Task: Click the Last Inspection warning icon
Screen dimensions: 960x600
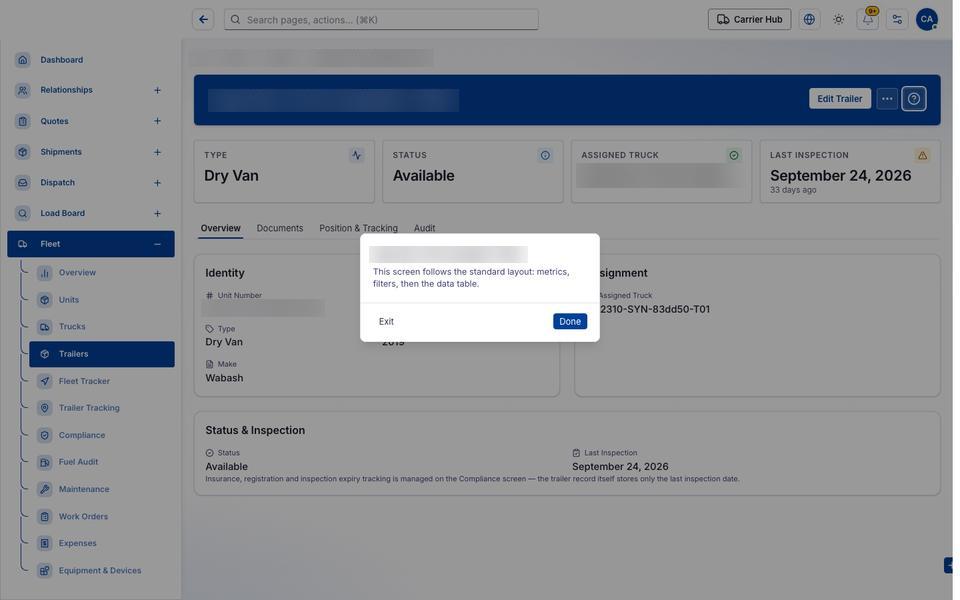Action: tap(922, 156)
